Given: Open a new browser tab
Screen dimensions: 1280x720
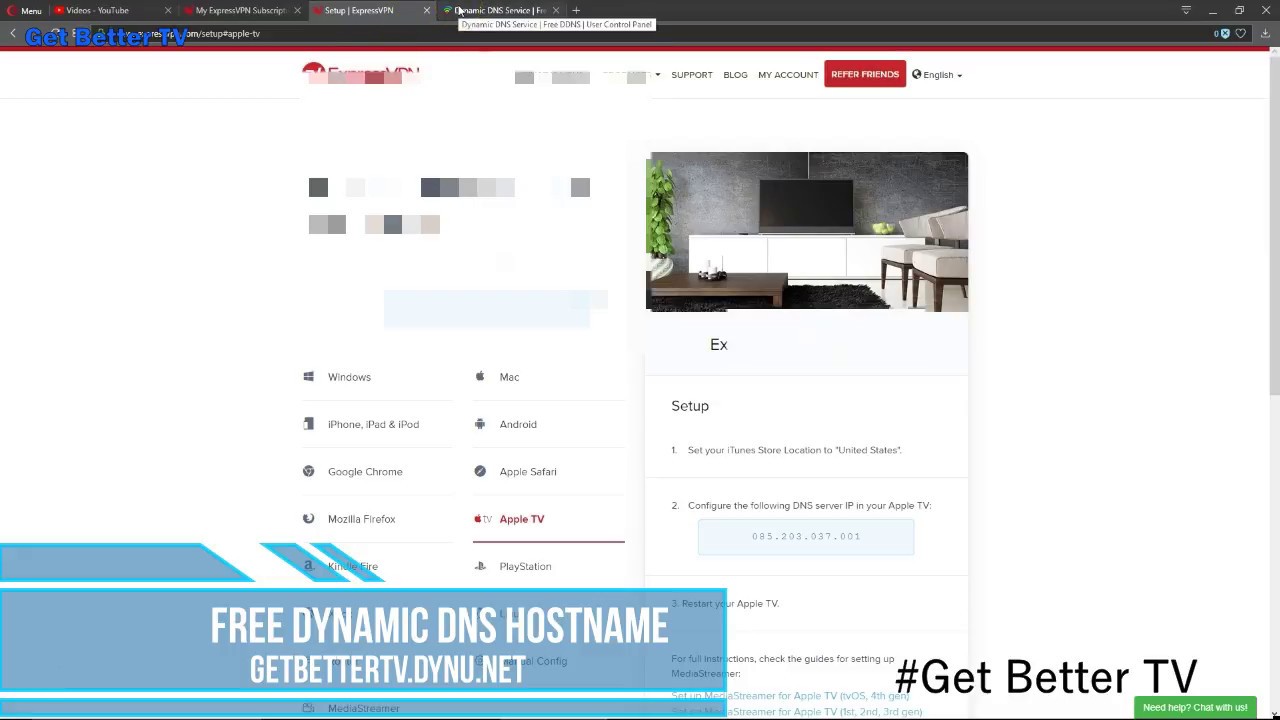Looking at the screenshot, I should 576,10.
